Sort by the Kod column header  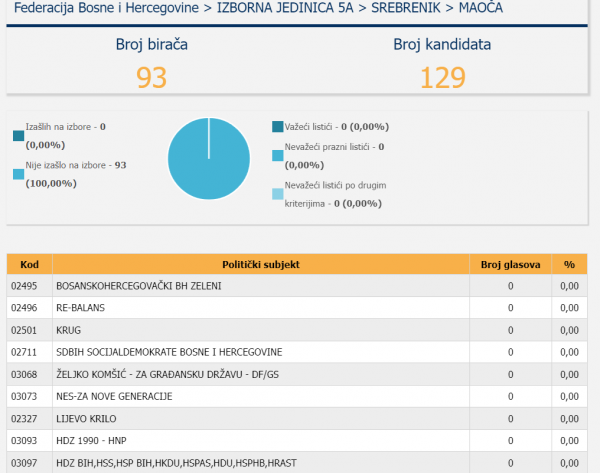29,264
